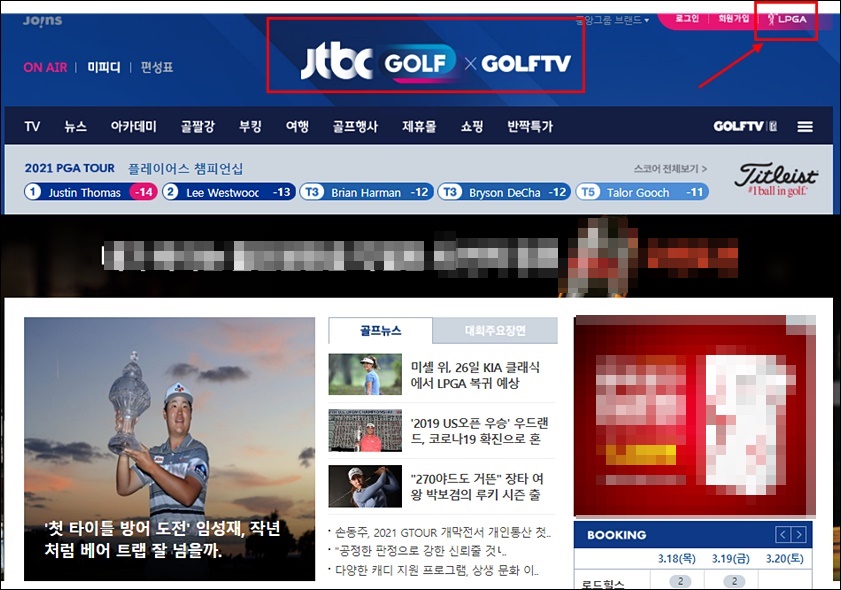
Task: Click 회원가입 sign-up button
Action: point(734,19)
